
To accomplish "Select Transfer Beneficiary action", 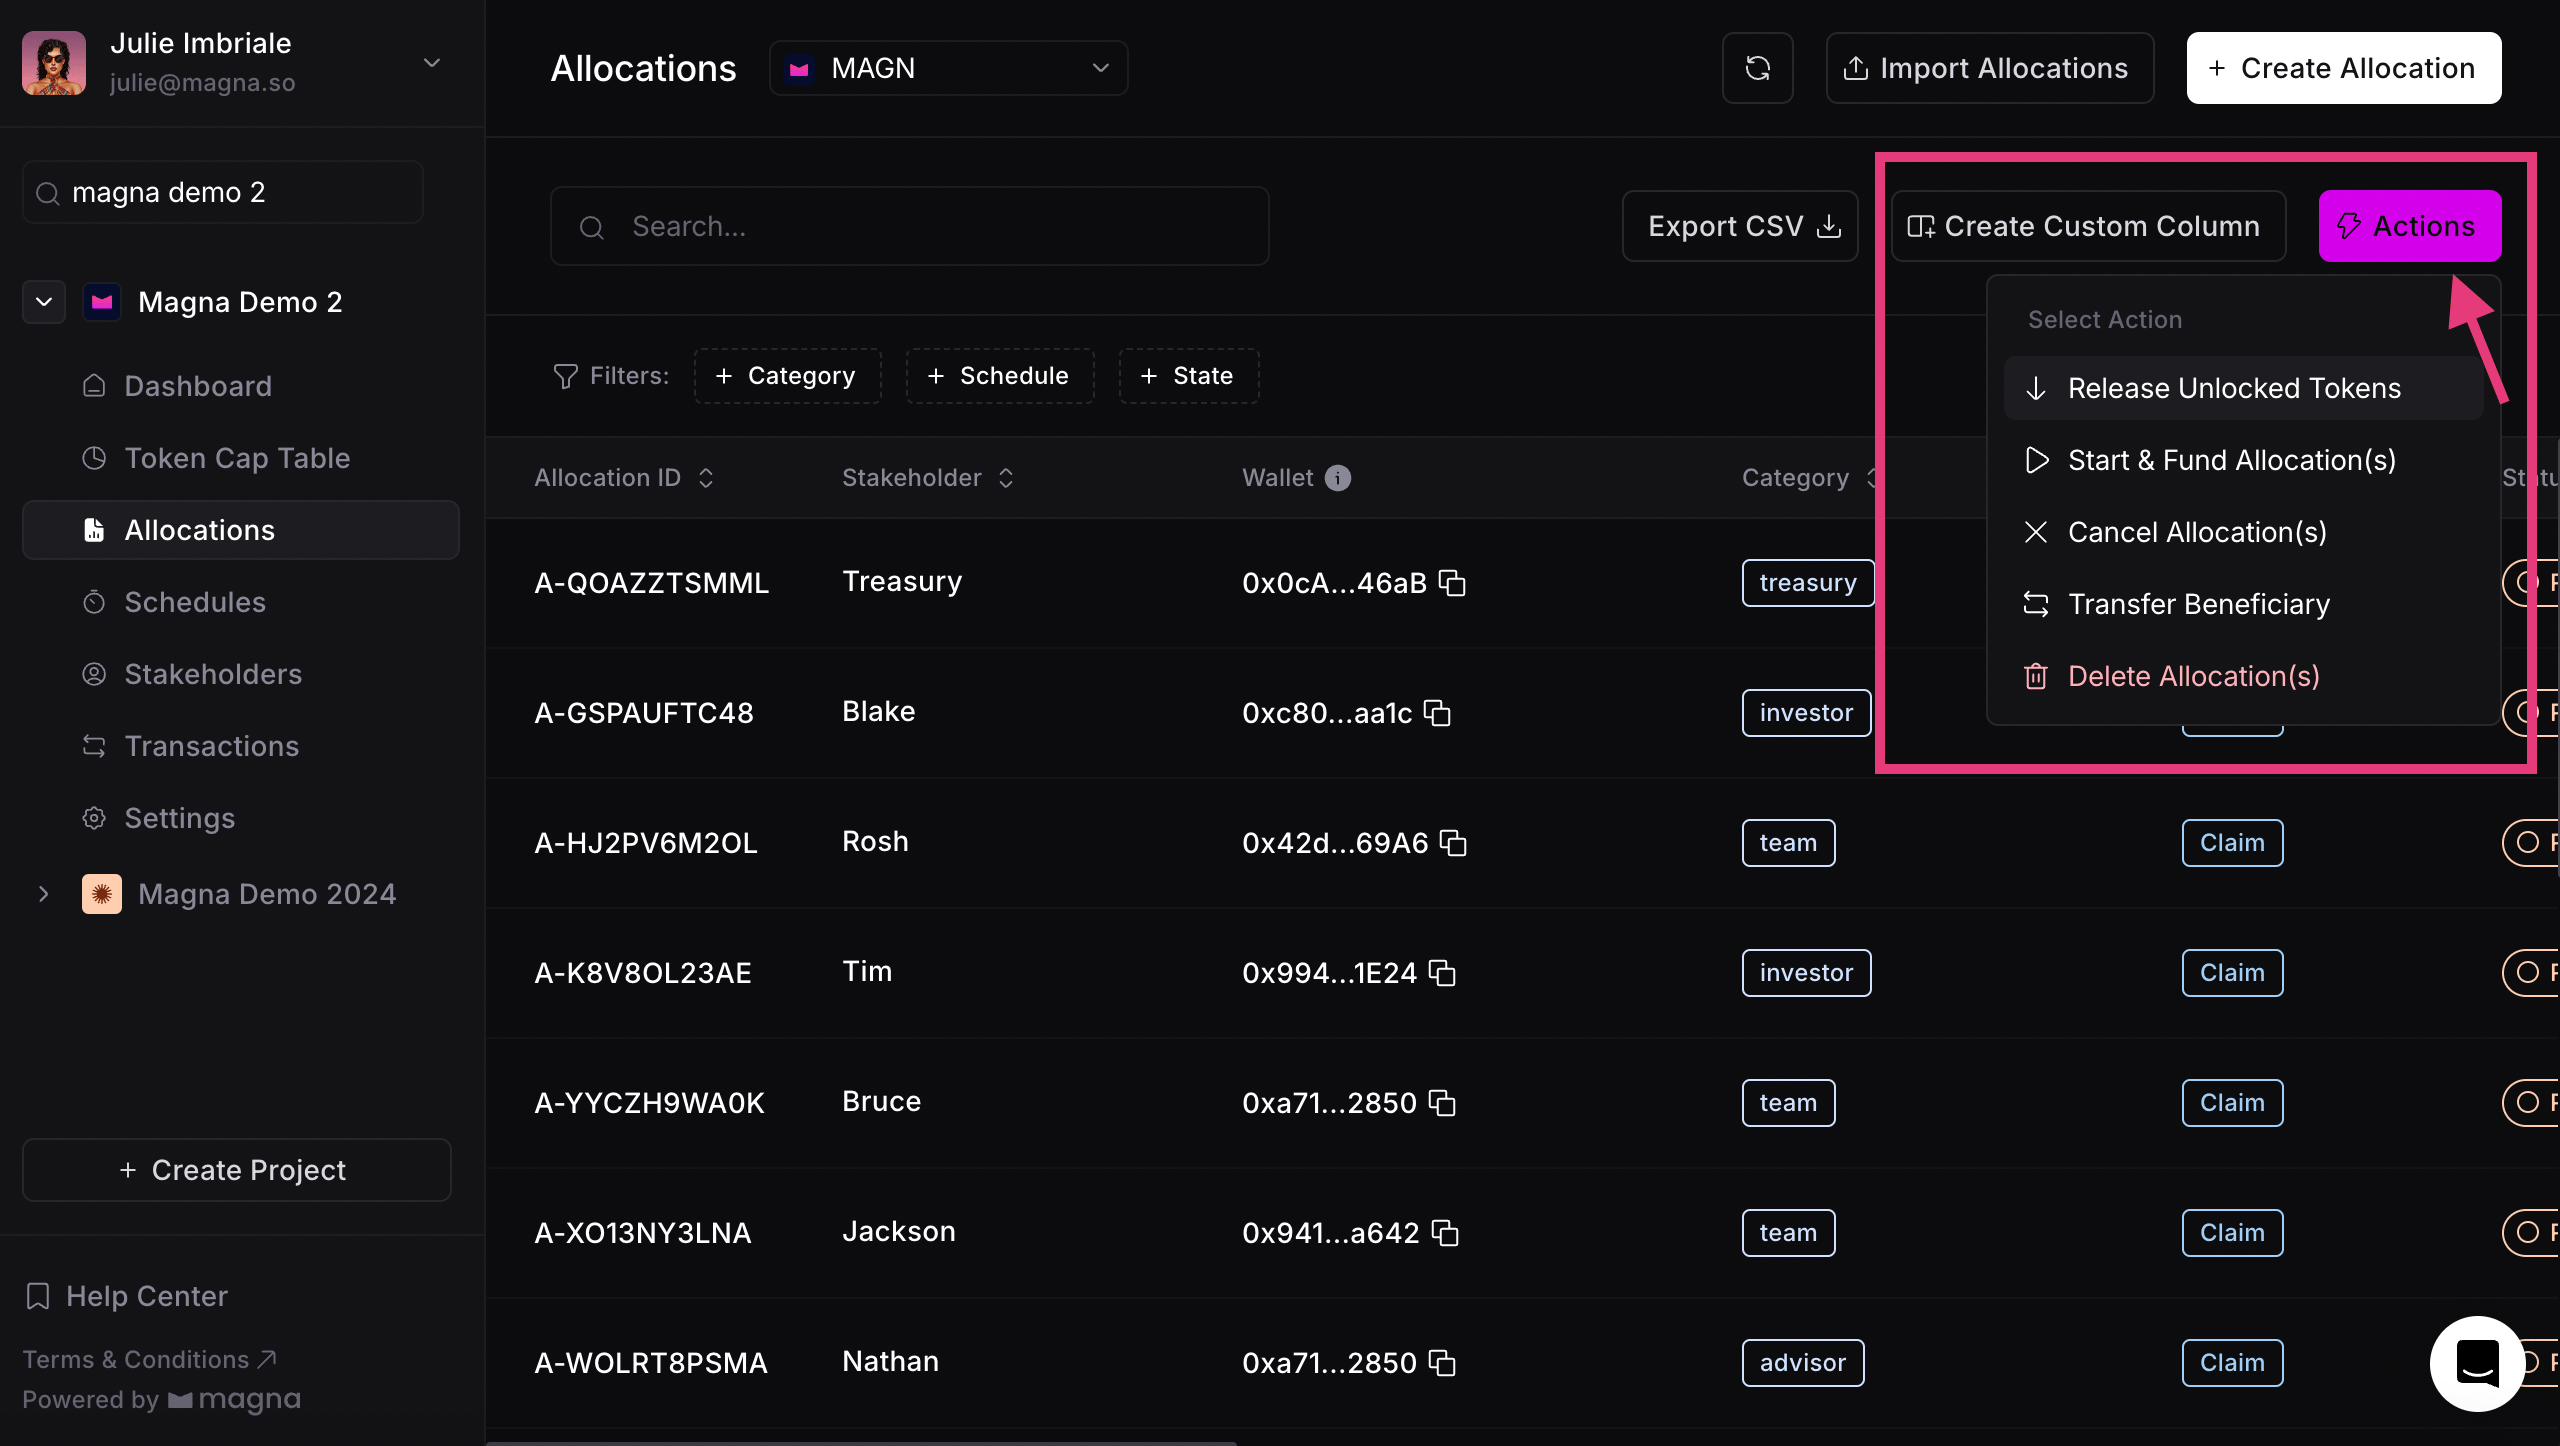I will 2244,604.
